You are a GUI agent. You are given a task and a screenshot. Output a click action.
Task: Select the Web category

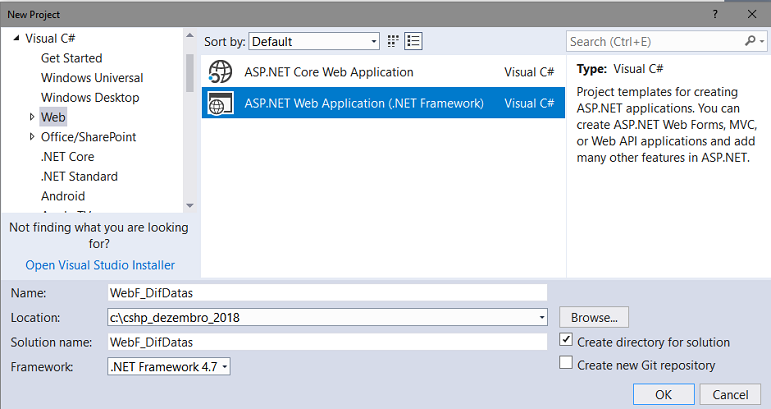click(x=53, y=117)
